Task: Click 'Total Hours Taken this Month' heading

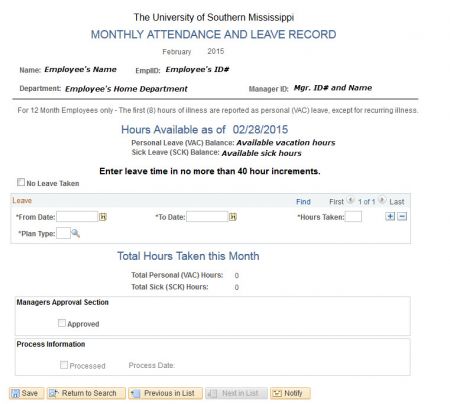Action: click(x=188, y=256)
